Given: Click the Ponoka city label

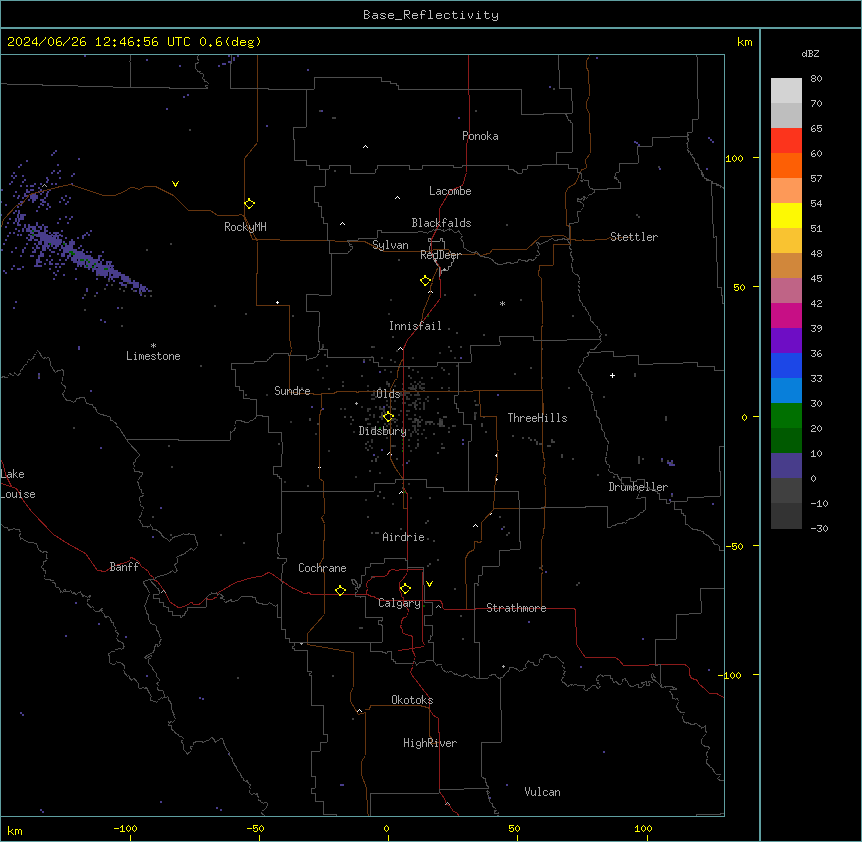Looking at the screenshot, I should [480, 136].
